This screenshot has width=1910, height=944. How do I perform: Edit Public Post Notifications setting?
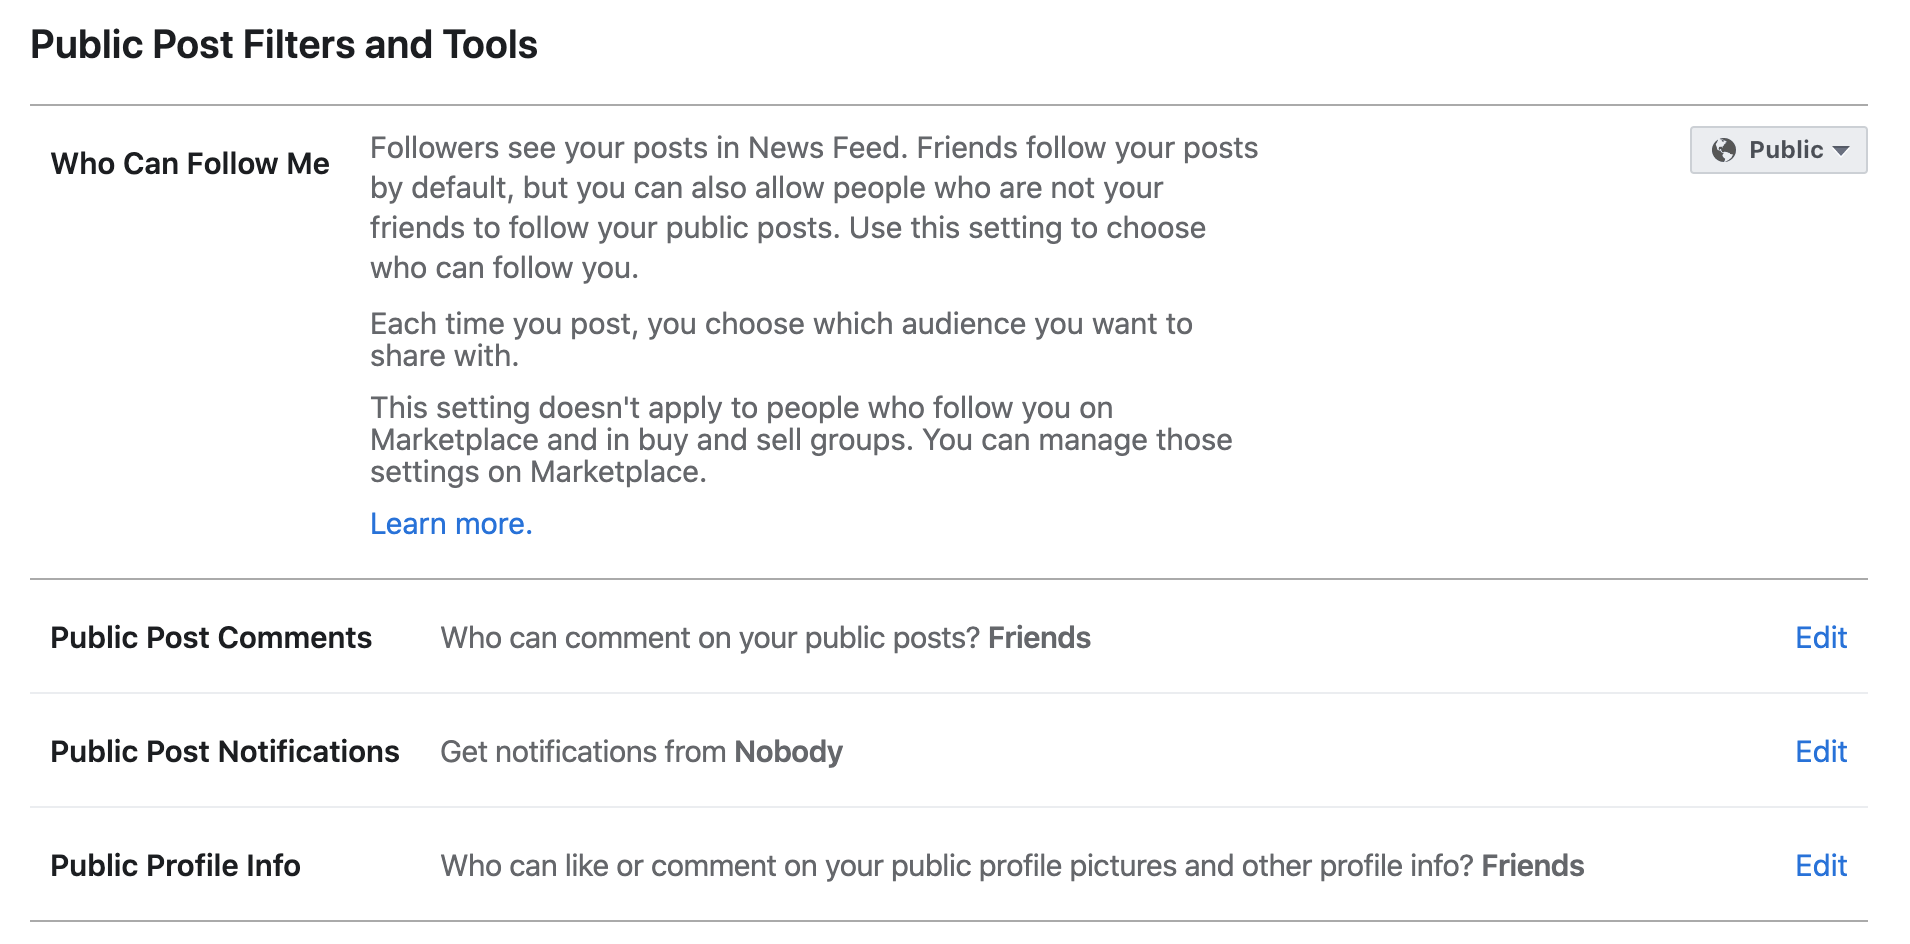point(1821,751)
